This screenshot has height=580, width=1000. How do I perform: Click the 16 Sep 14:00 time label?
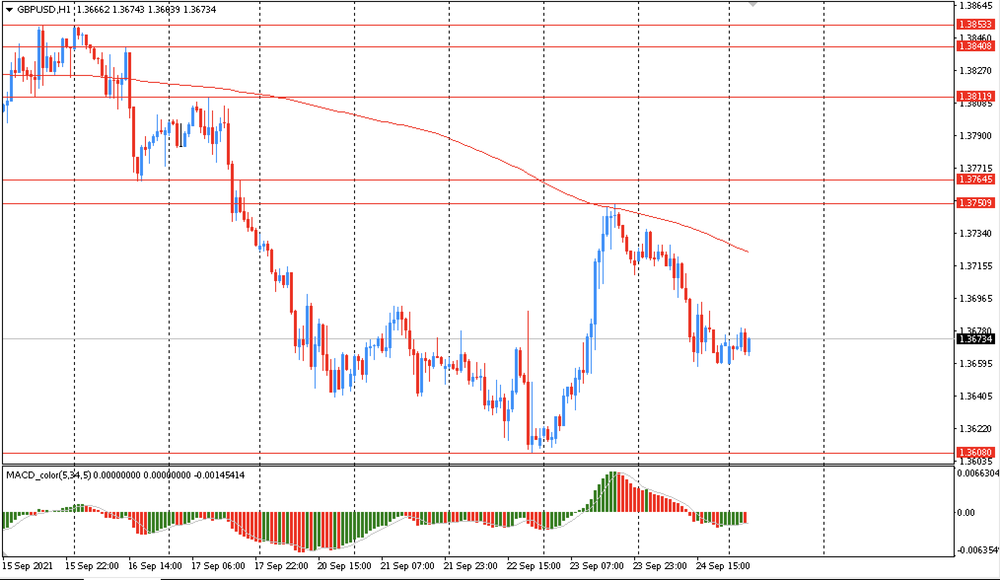click(x=155, y=566)
